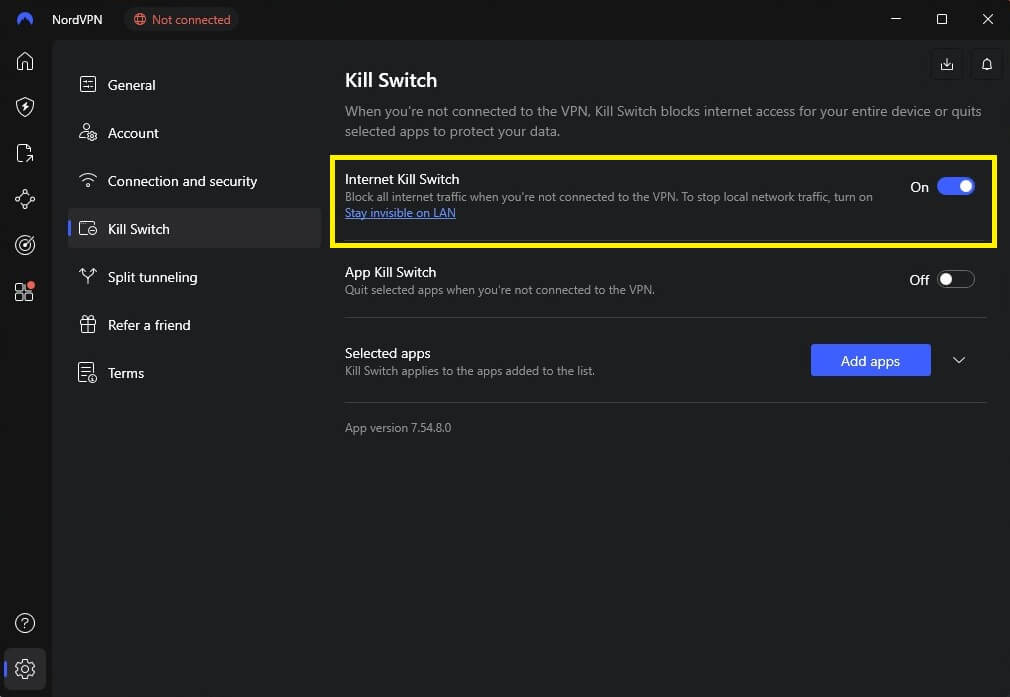Open downloads using the top-right icon

947,63
